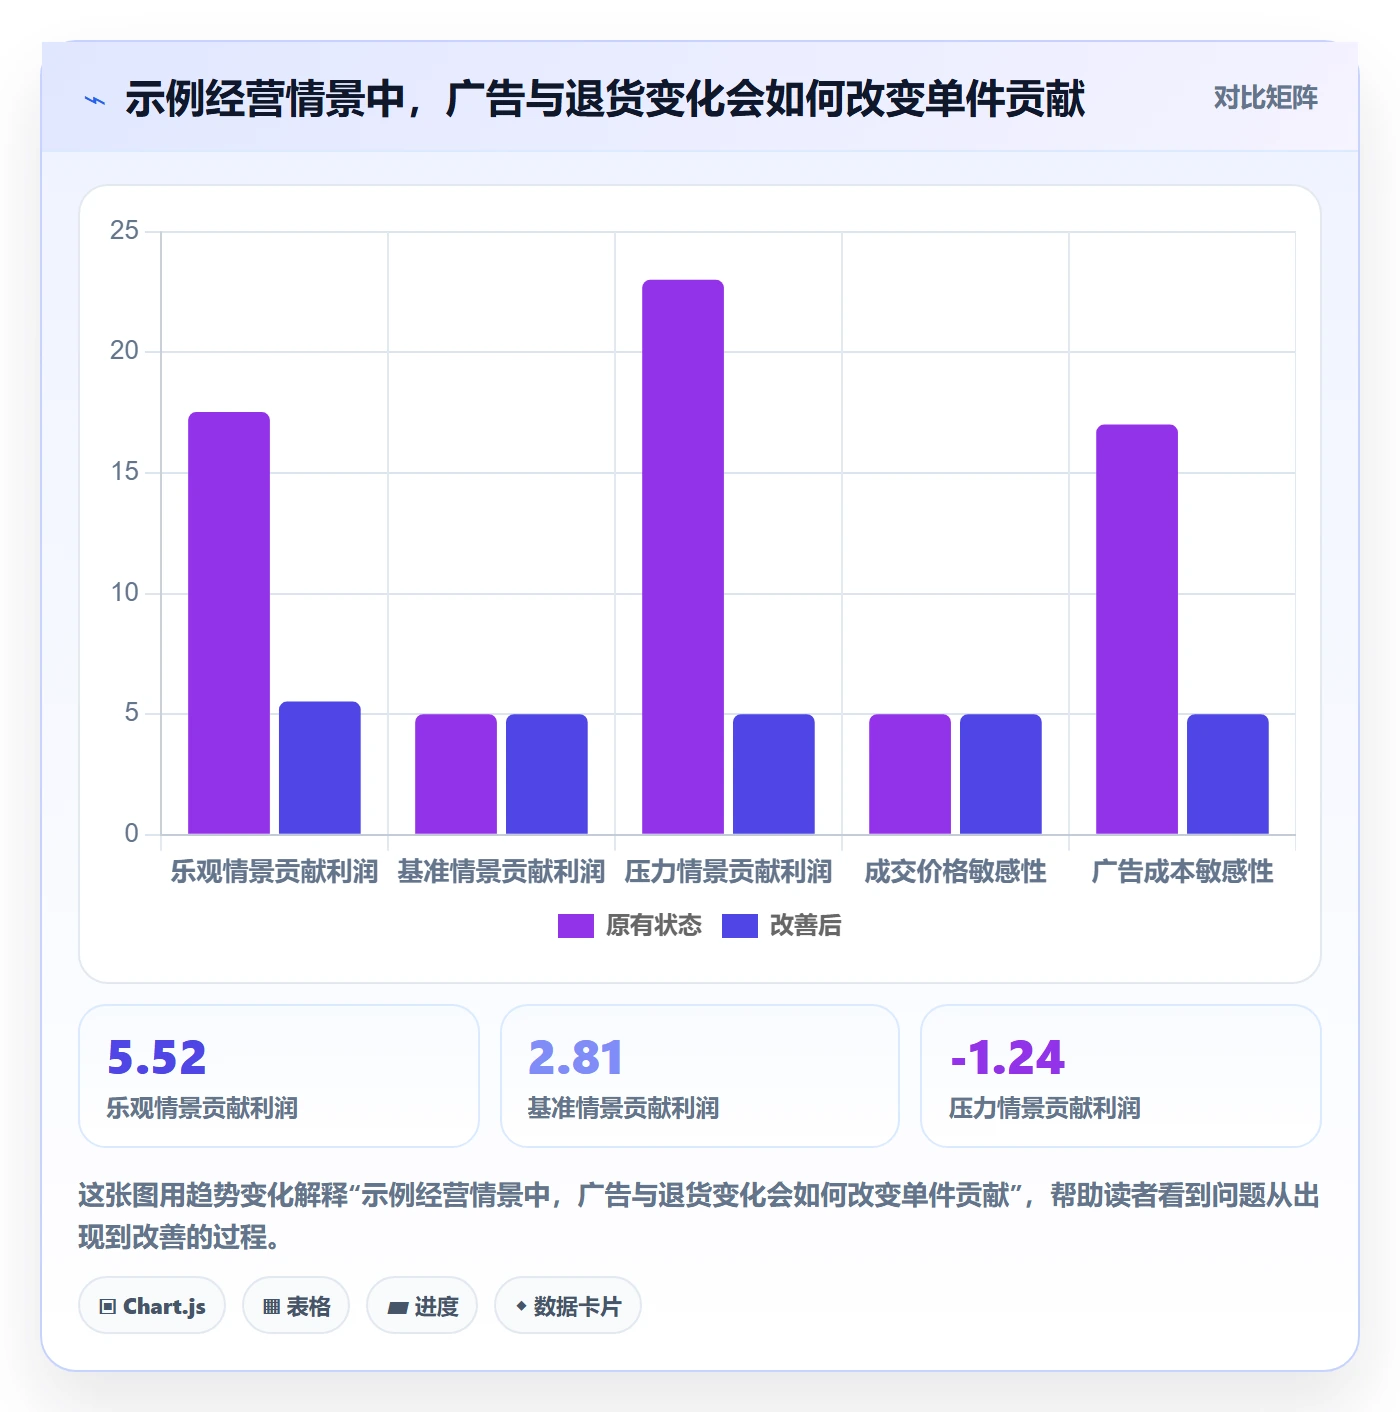Image resolution: width=1400 pixels, height=1412 pixels.
Task: Click the purple bar for 基准情景贡献利润
Action: click(456, 774)
